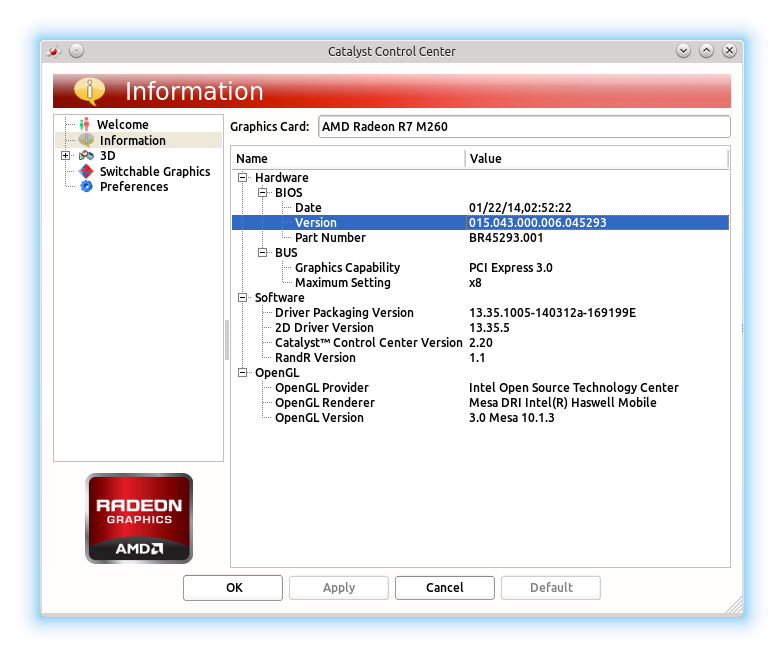Click the Hardware group label
784x657 pixels.
coord(282,178)
